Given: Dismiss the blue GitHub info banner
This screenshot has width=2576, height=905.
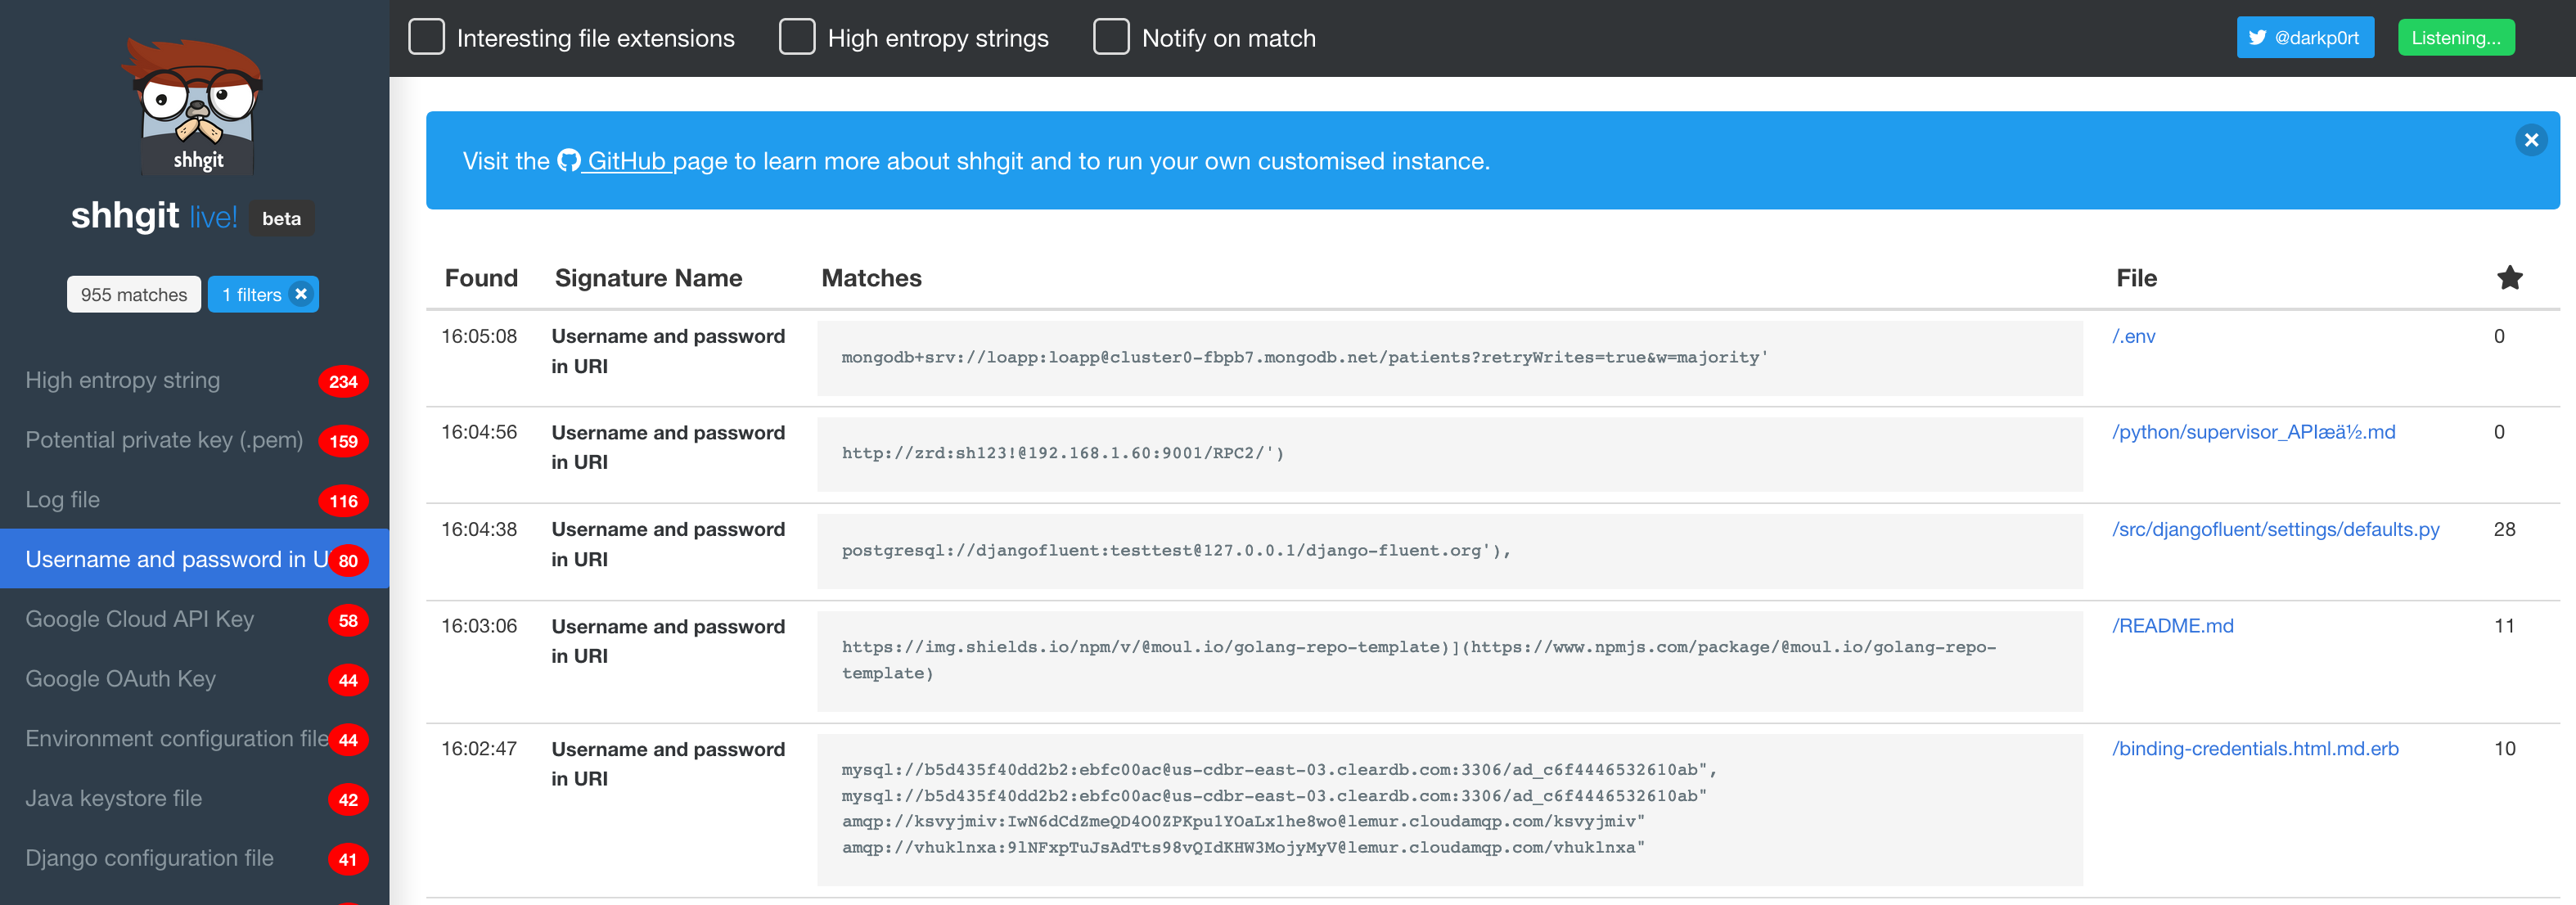Looking at the screenshot, I should coord(2531,140).
